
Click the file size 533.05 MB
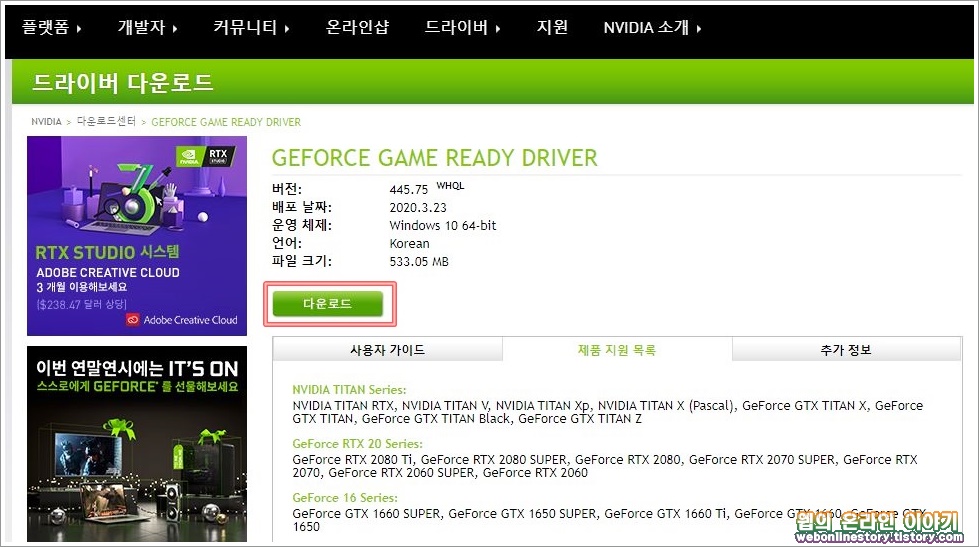tap(419, 262)
